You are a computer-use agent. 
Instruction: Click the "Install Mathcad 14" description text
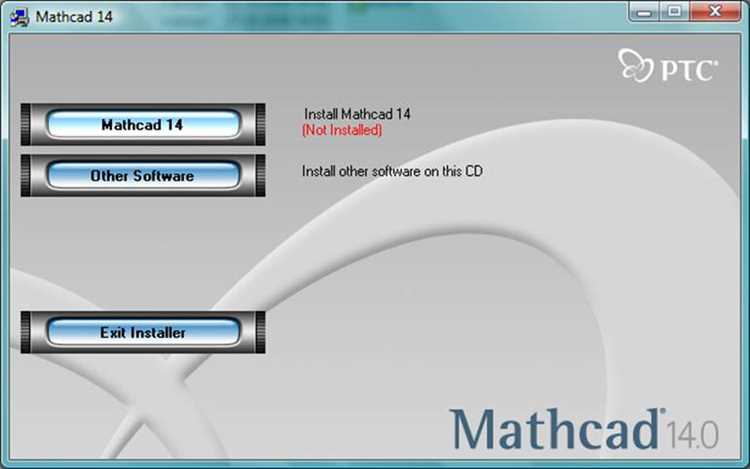357,114
